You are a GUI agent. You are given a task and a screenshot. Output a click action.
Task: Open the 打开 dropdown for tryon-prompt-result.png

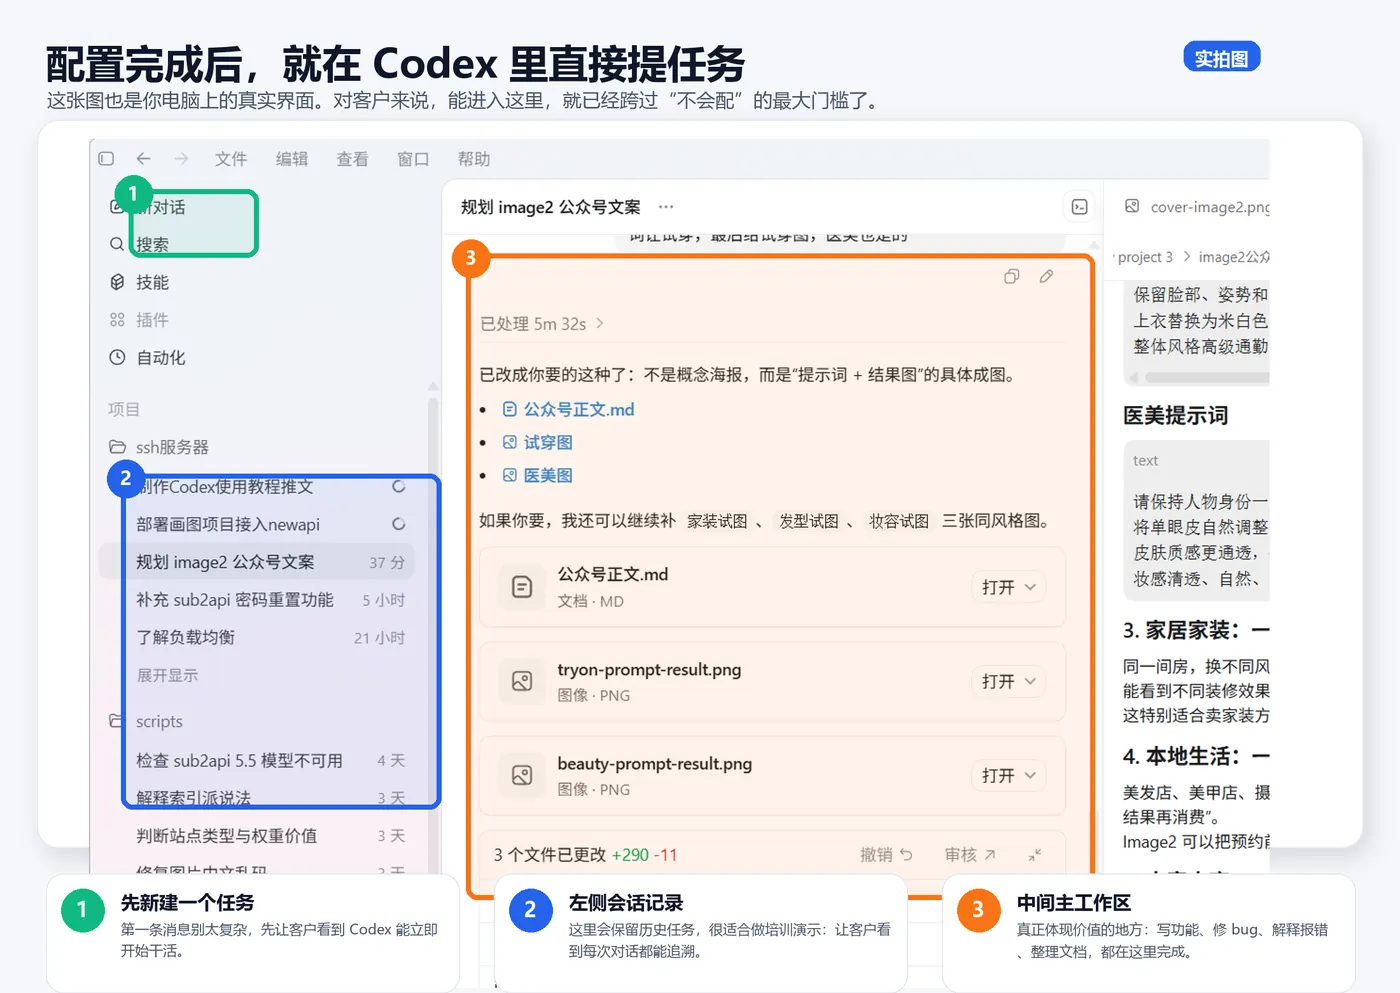pos(1008,681)
